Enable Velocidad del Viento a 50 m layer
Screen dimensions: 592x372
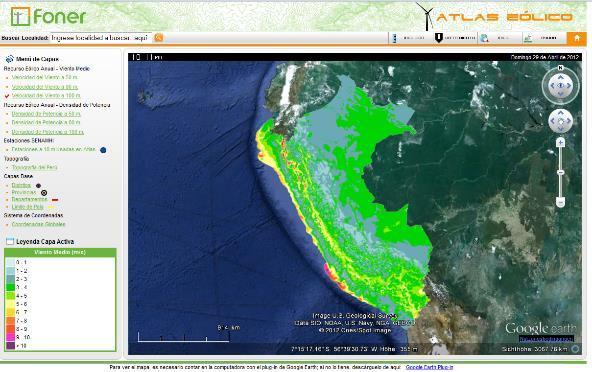(x=45, y=77)
